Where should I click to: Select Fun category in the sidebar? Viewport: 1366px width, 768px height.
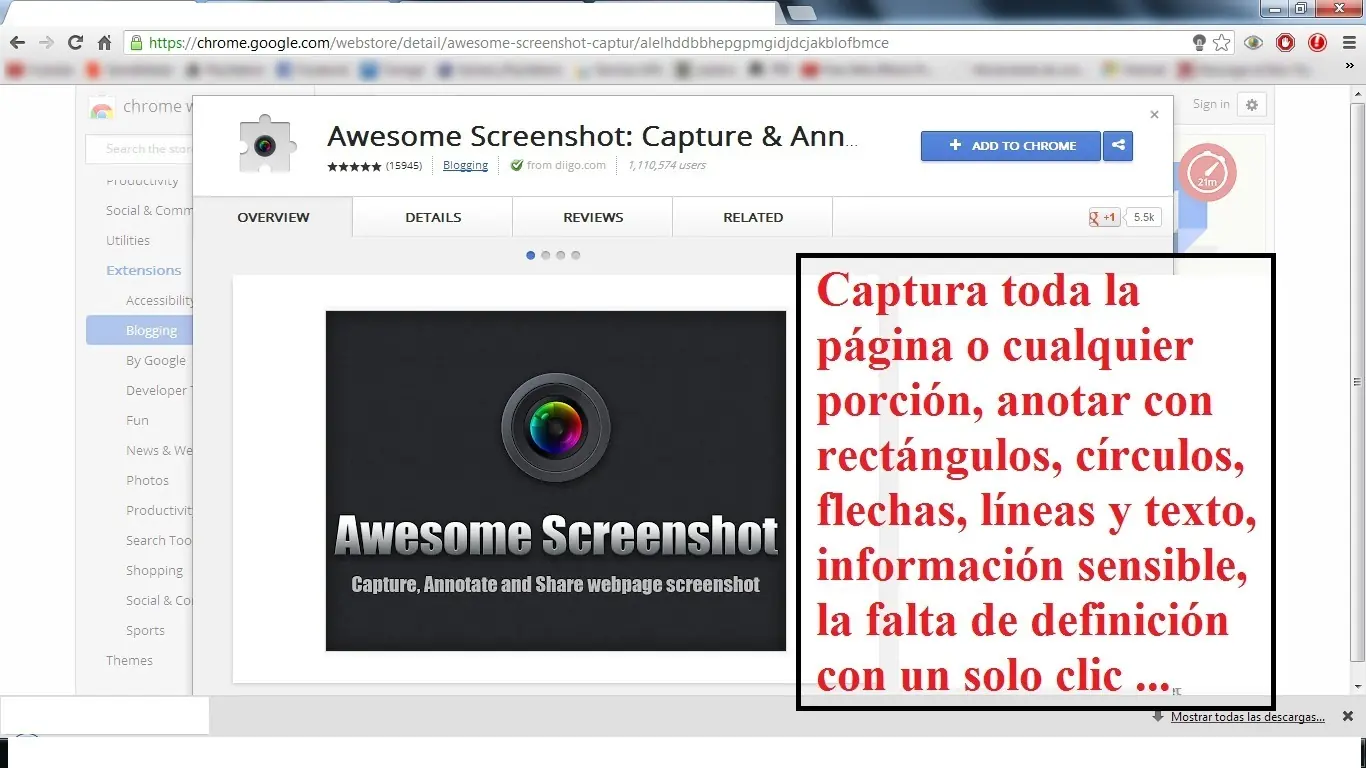[137, 420]
